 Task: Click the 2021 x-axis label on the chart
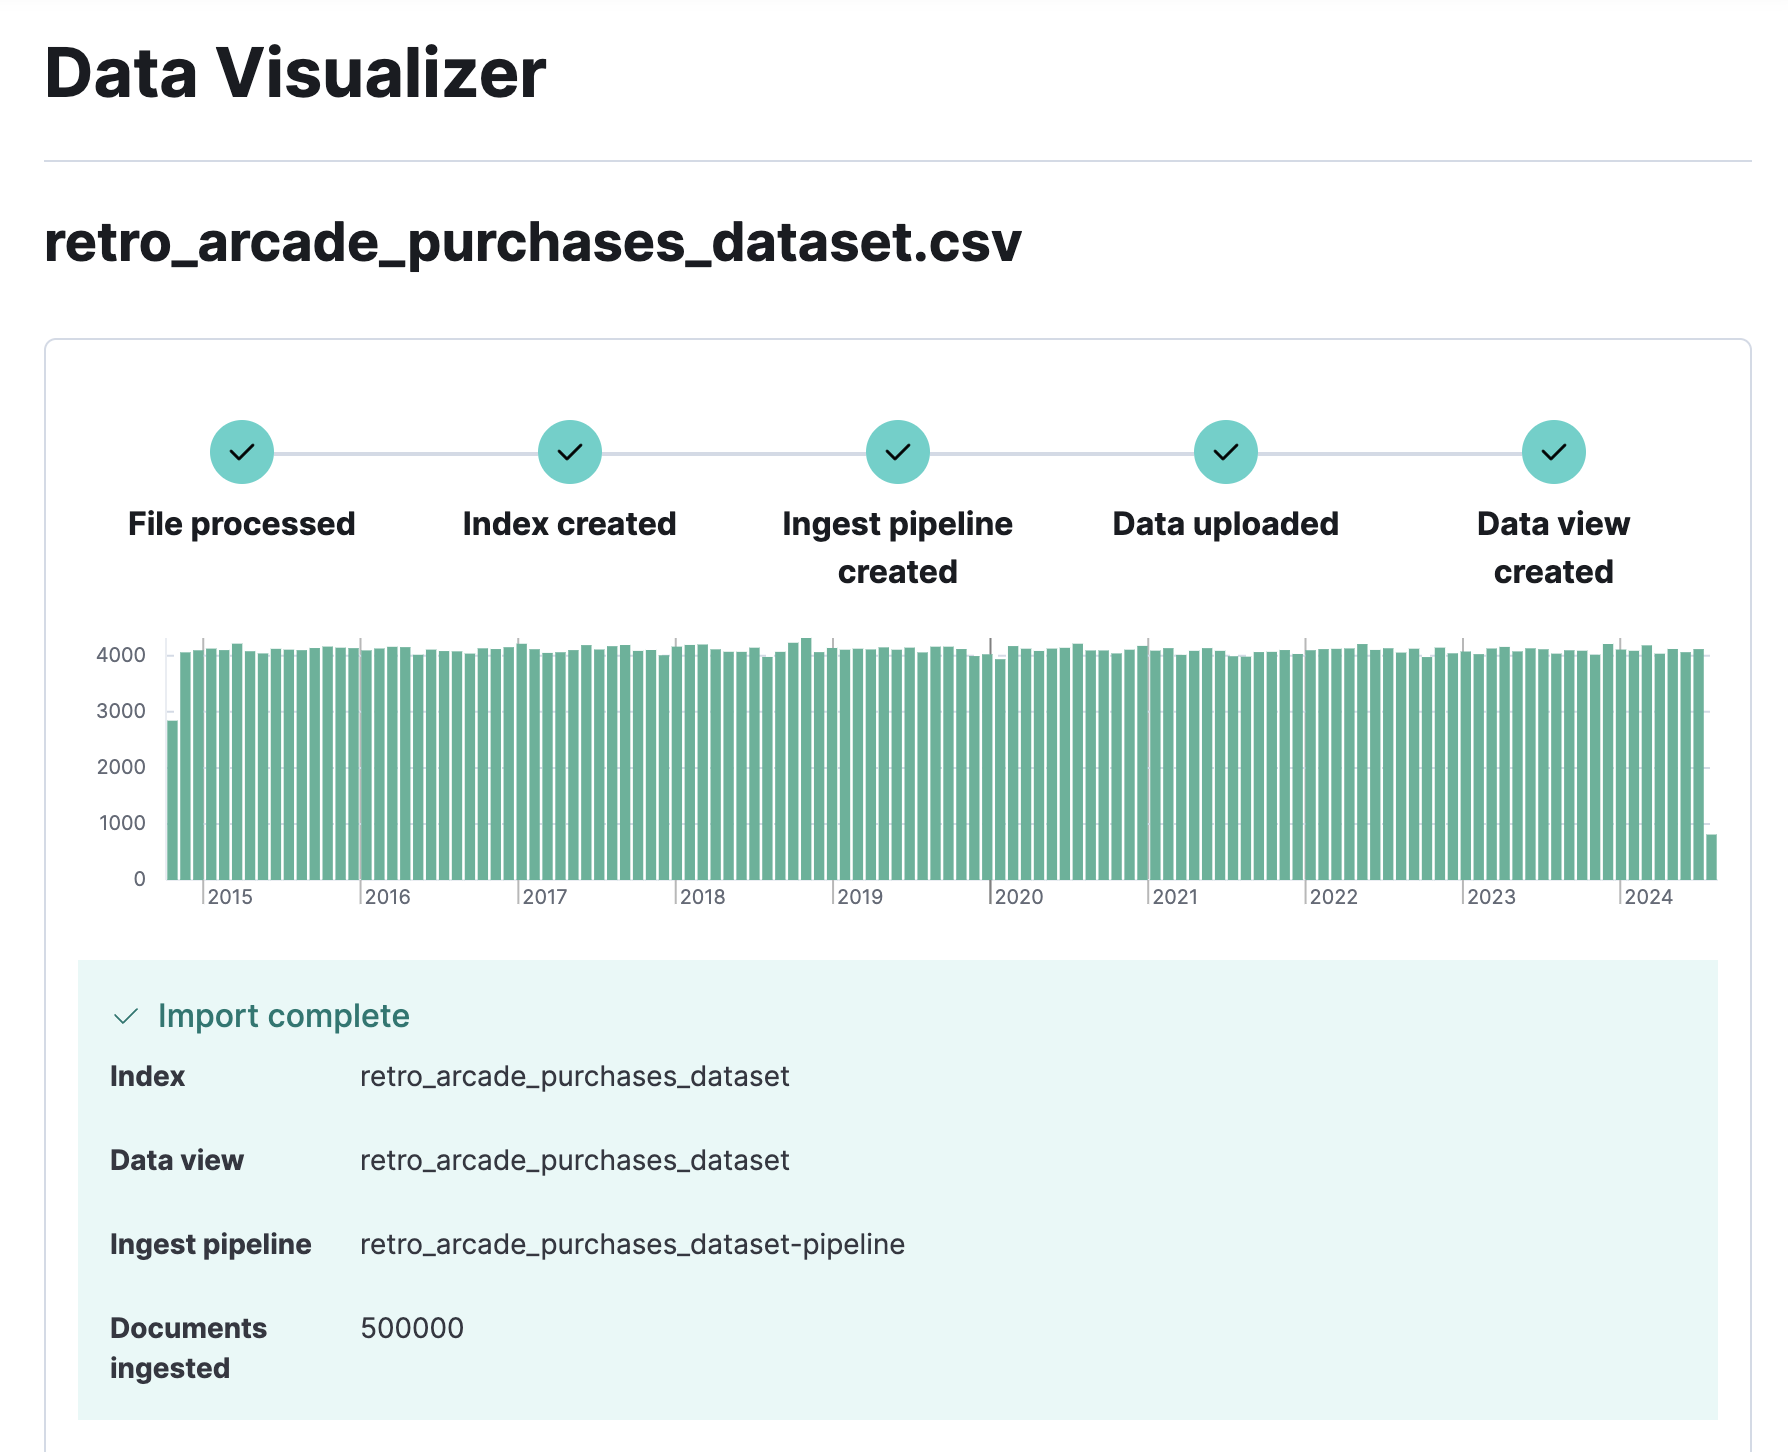click(1176, 897)
